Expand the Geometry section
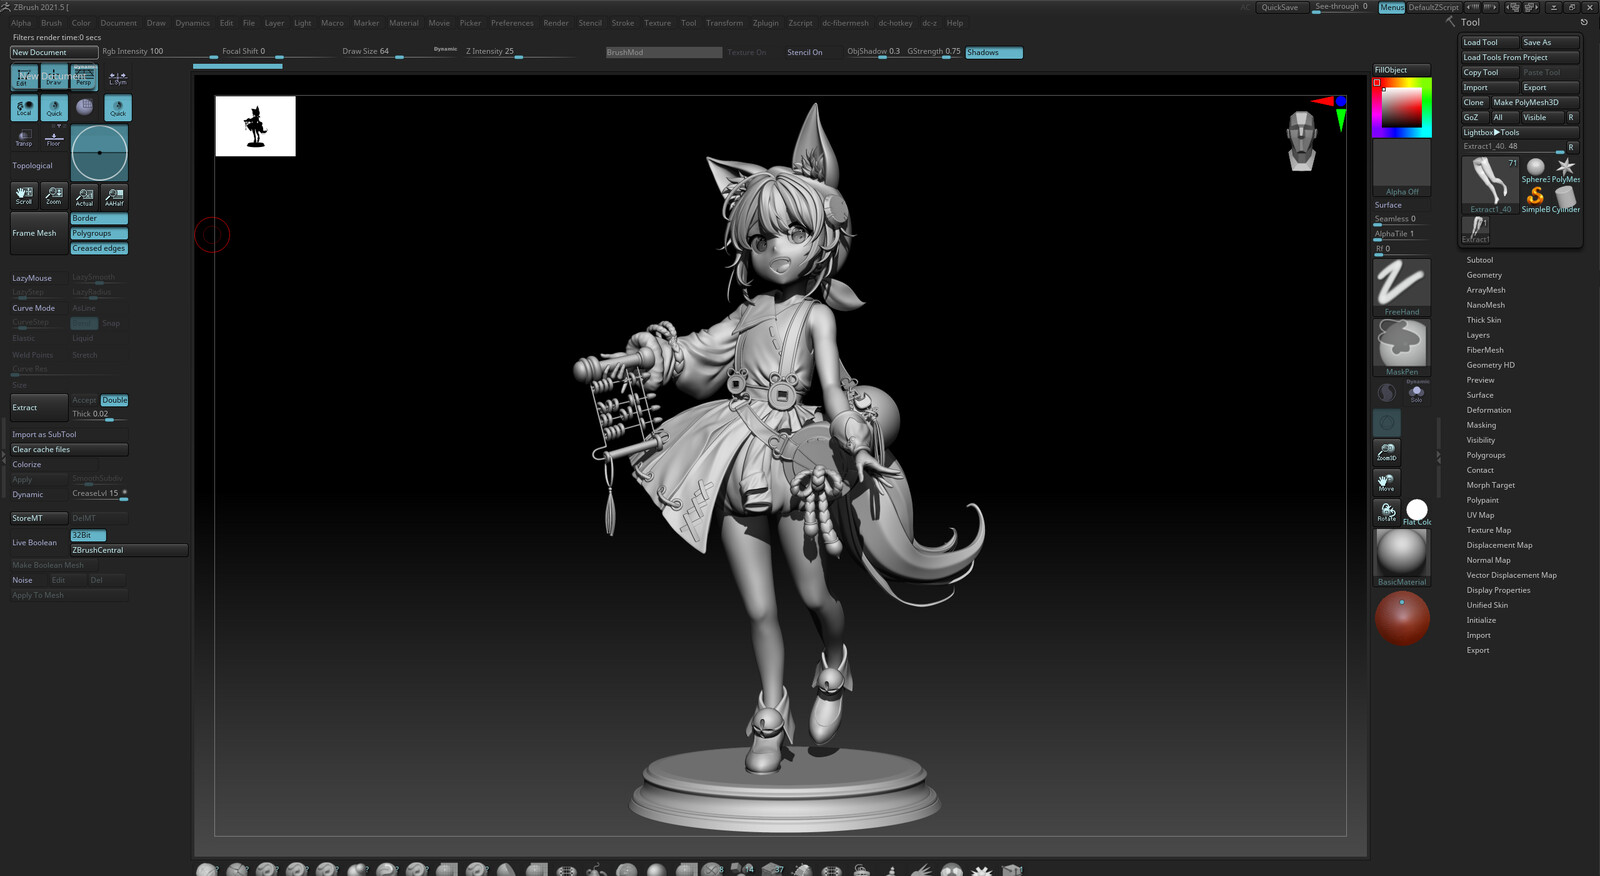This screenshot has width=1600, height=876. pyautogui.click(x=1484, y=275)
